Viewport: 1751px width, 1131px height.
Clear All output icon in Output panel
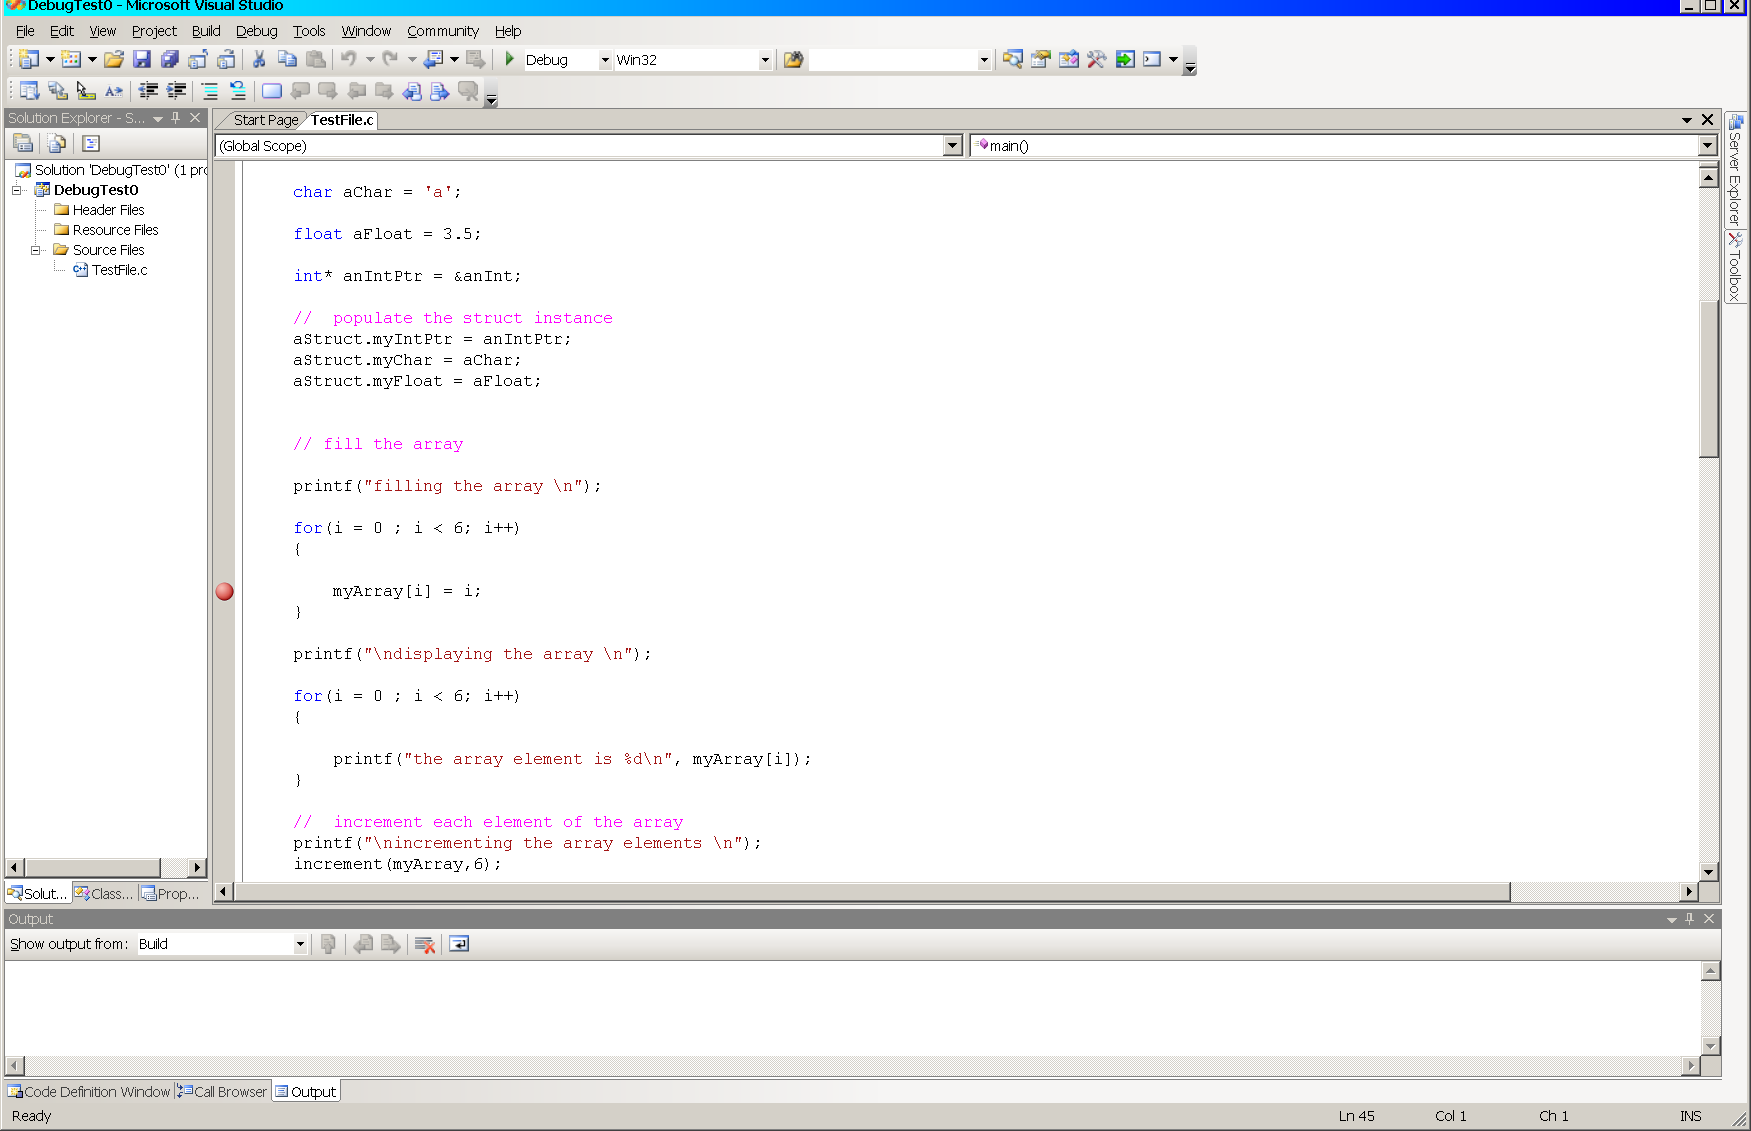425,944
